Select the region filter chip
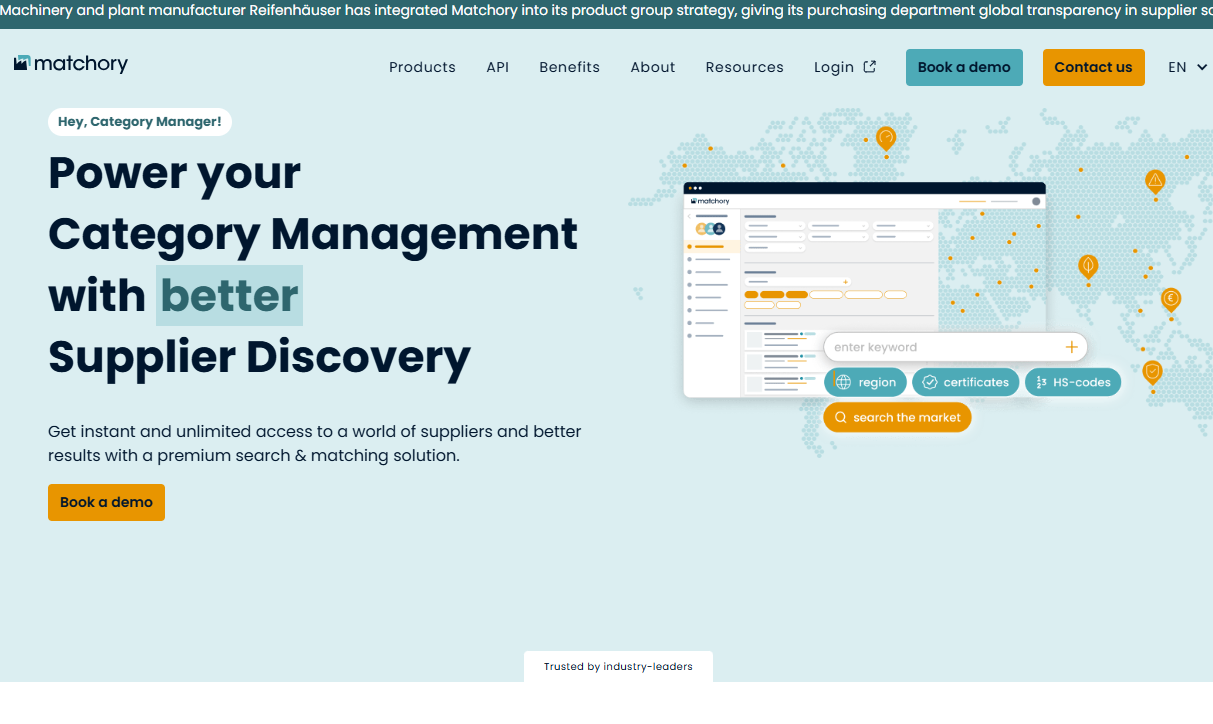 pyautogui.click(x=865, y=382)
